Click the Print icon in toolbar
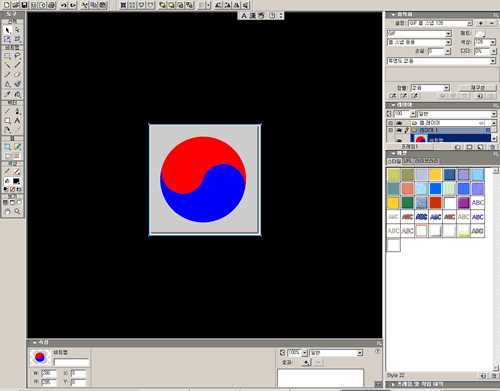Screen dimensions: 500x391 (x=51, y=5)
